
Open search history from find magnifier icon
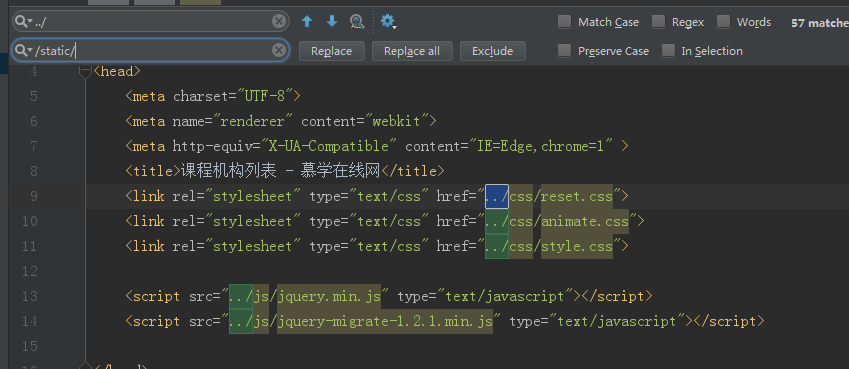pos(24,22)
